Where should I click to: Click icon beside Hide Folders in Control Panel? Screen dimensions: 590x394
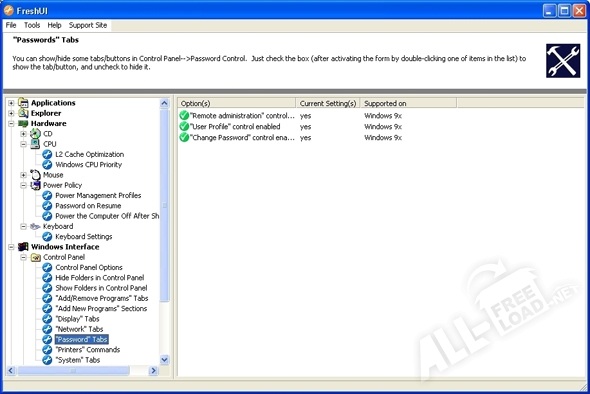tap(47, 278)
